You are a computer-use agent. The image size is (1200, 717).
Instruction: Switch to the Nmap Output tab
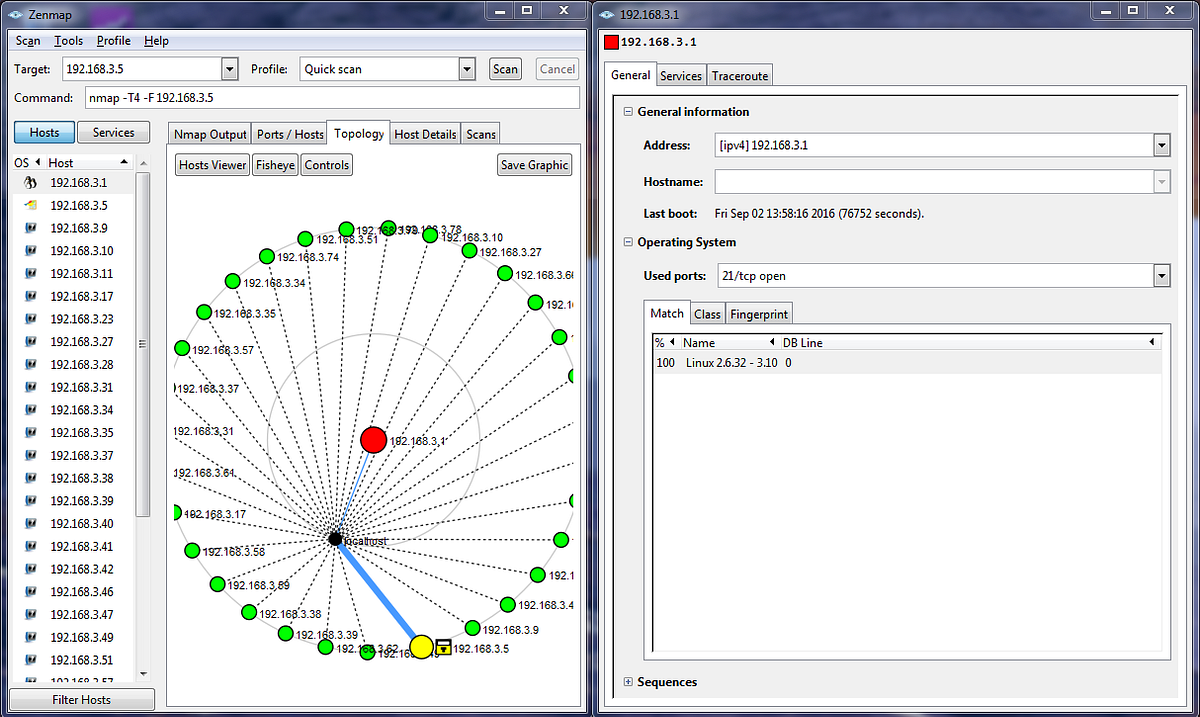[x=210, y=134]
